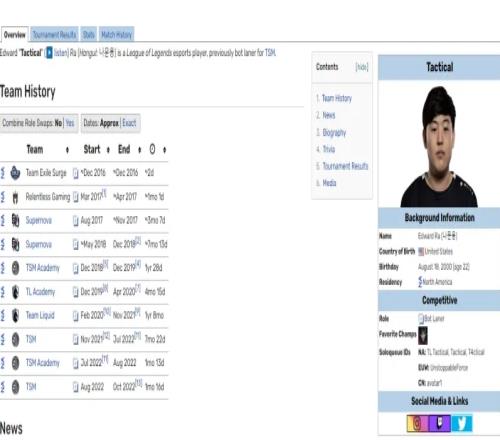Click favorite champion portrait icon

423,335
